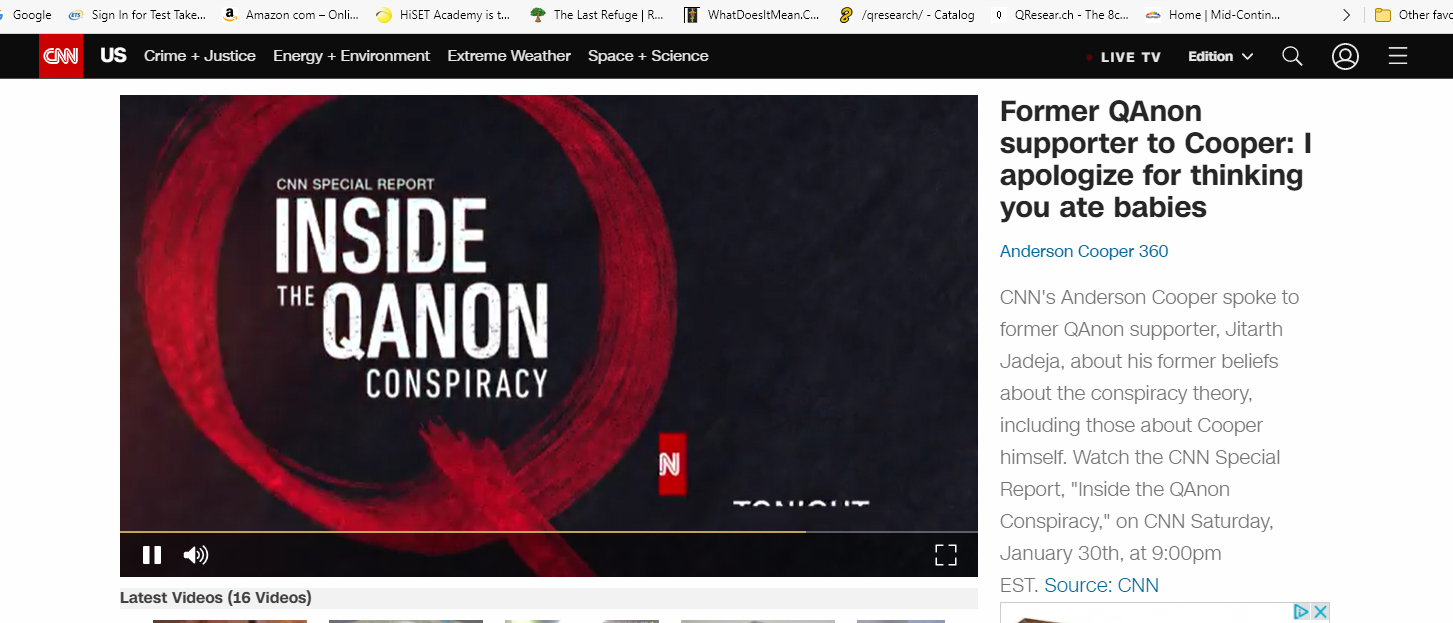Viewport: 1453px width, 623px height.
Task: Open the user account icon
Action: (x=1345, y=56)
